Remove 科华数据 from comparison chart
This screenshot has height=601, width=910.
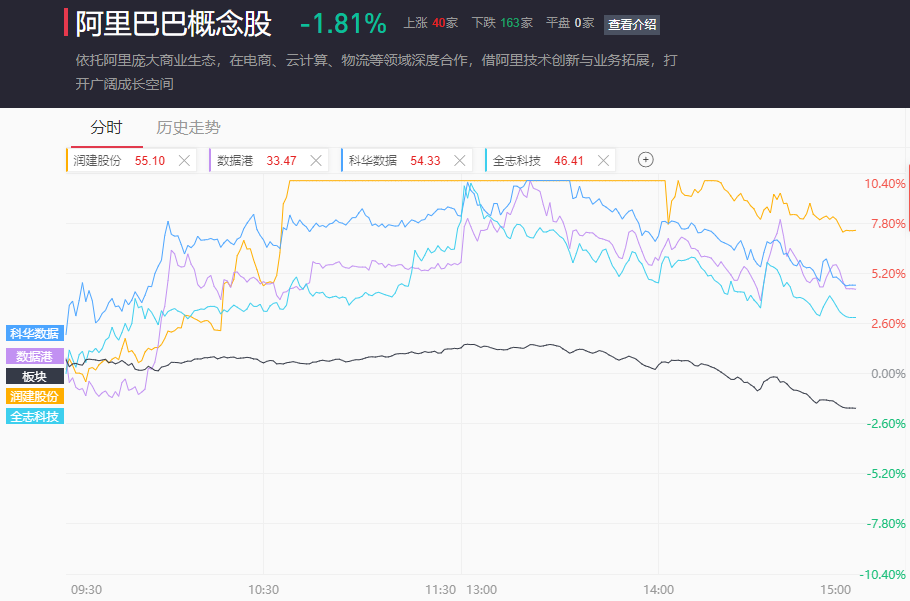[x=460, y=161]
